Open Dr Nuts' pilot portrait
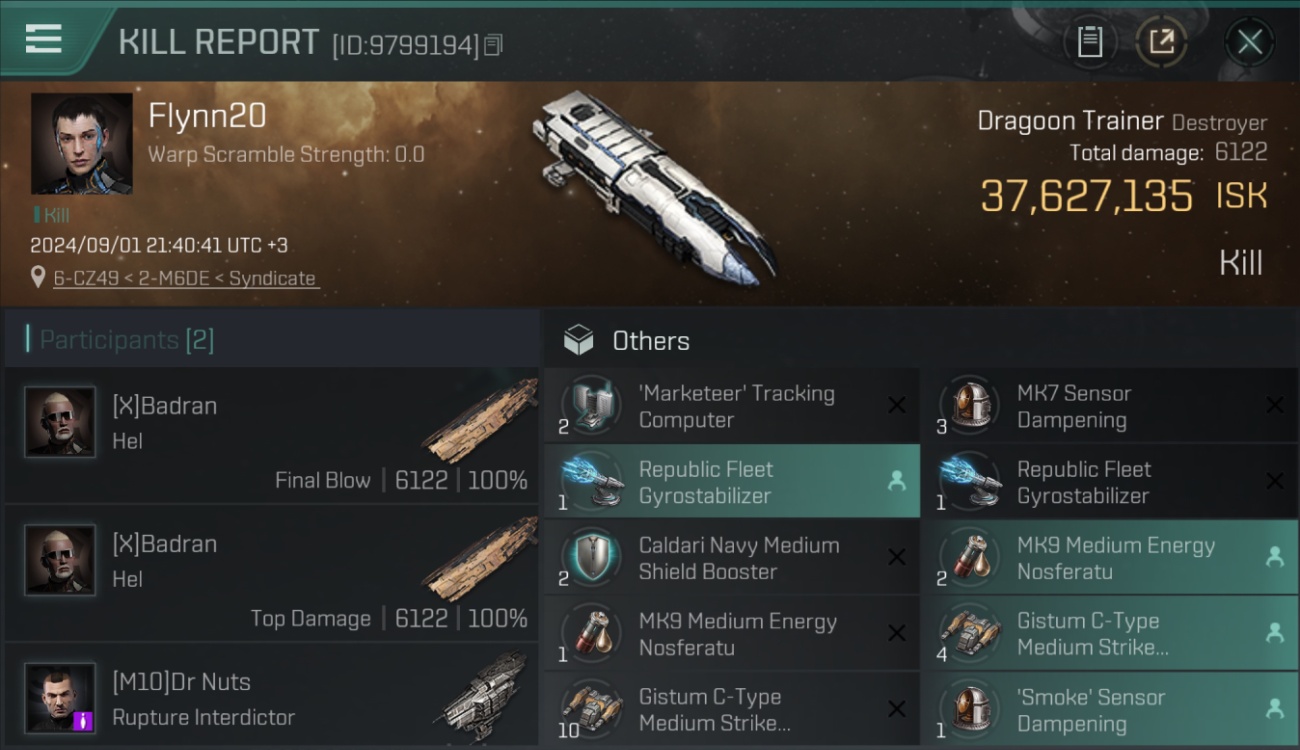Viewport: 1300px width, 750px height. coord(60,698)
